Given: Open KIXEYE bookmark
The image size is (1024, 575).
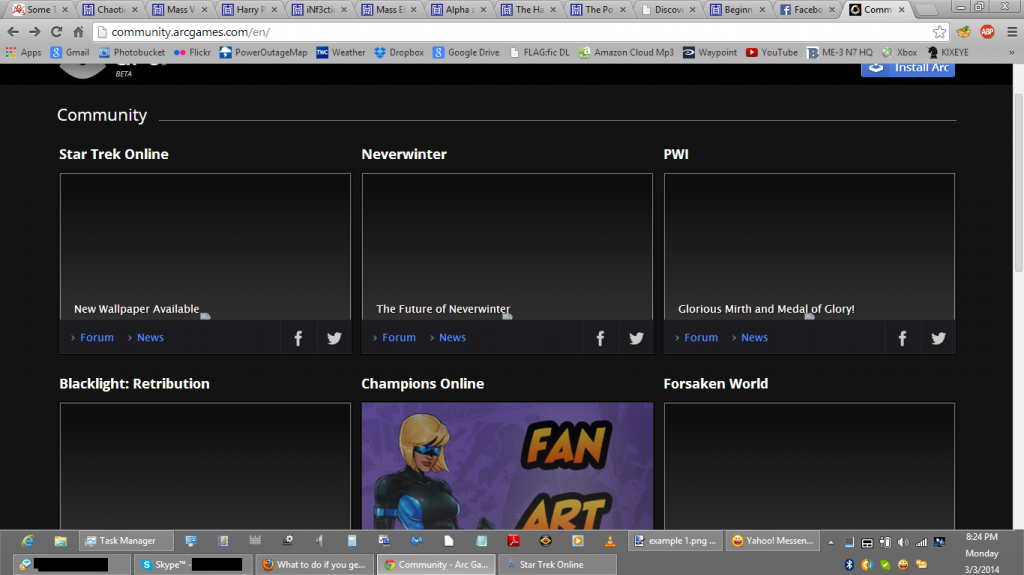Looking at the screenshot, I should click(948, 52).
